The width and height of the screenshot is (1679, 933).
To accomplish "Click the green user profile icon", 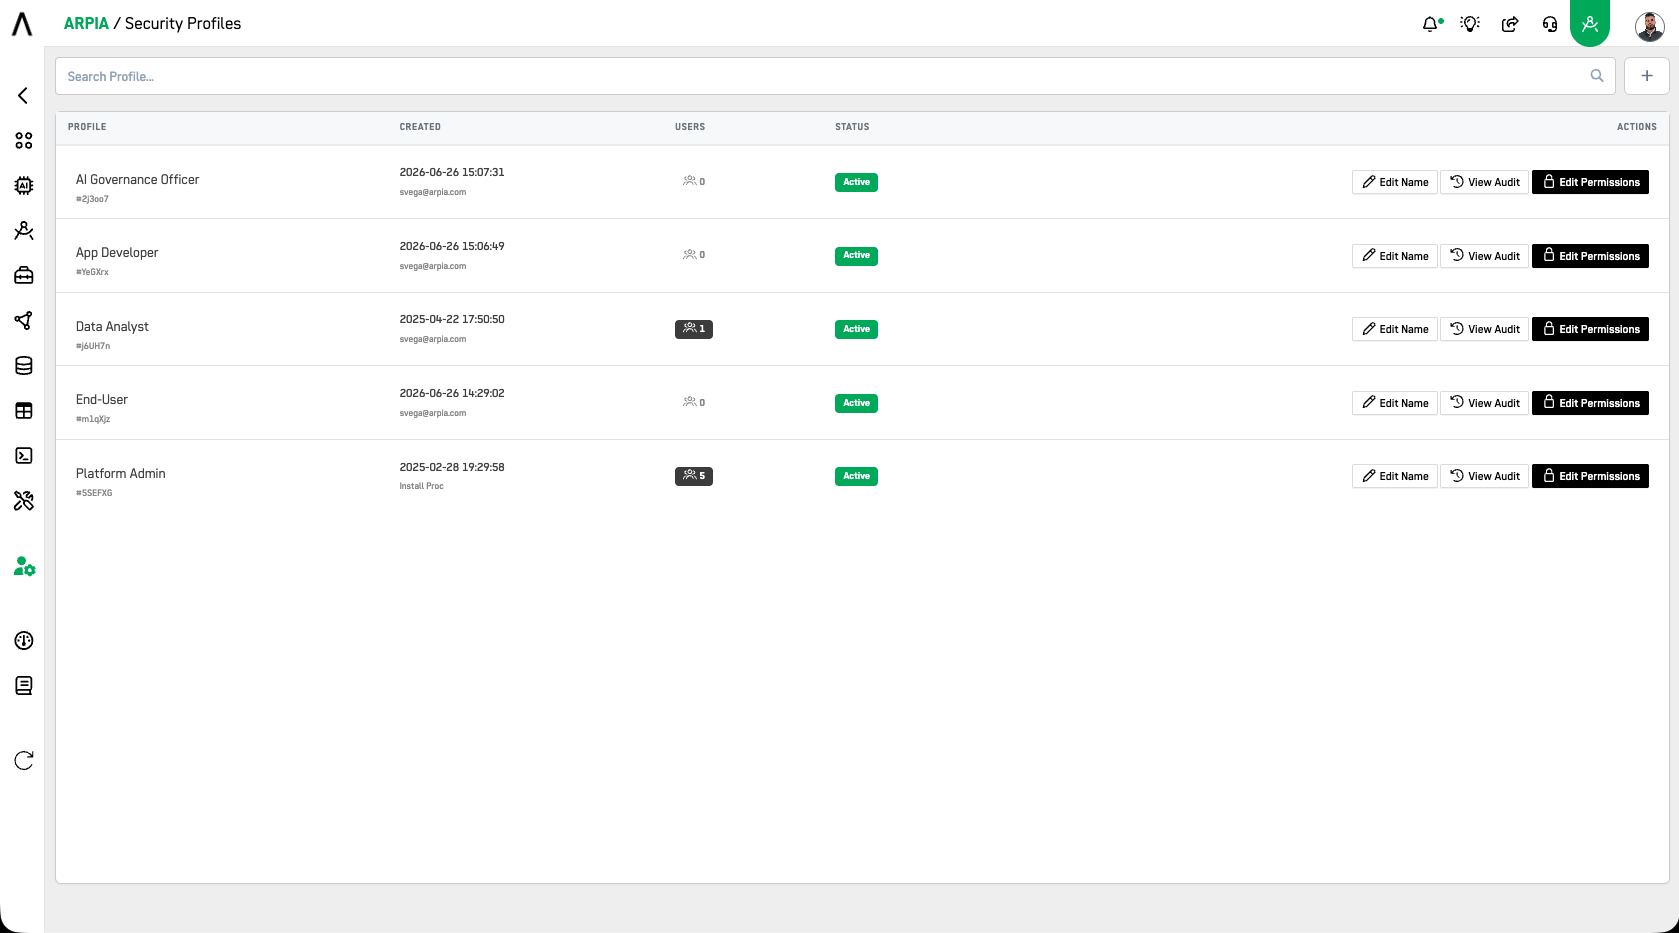I will pyautogui.click(x=1590, y=23).
